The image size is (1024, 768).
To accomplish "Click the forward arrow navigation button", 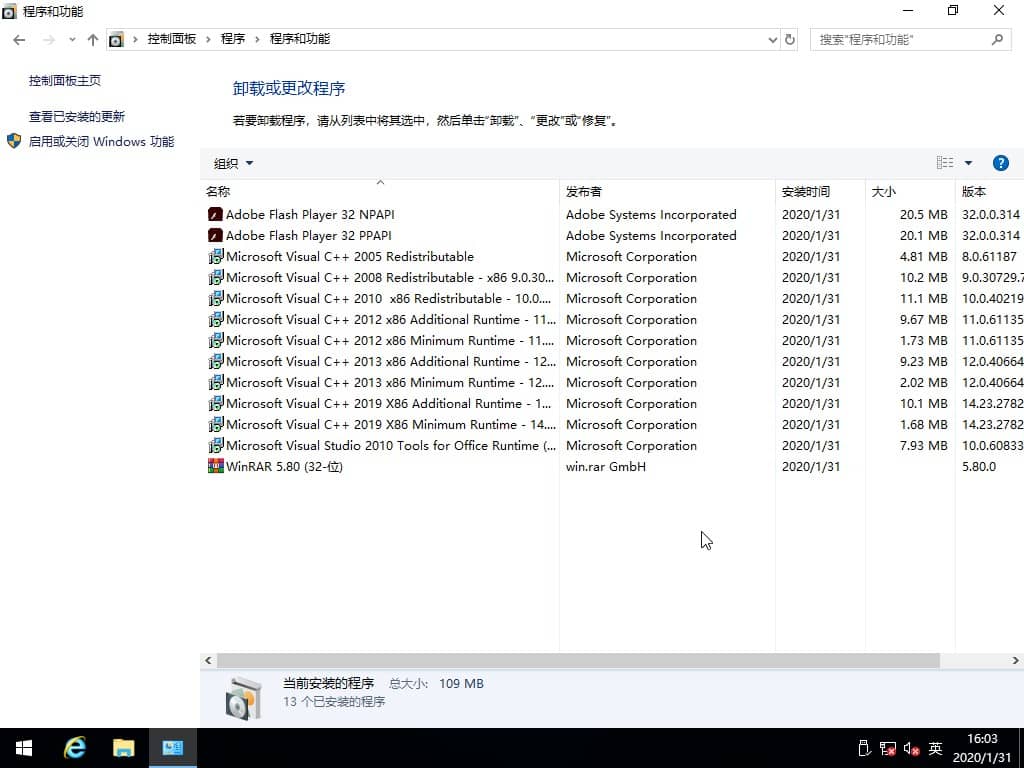I will (49, 40).
